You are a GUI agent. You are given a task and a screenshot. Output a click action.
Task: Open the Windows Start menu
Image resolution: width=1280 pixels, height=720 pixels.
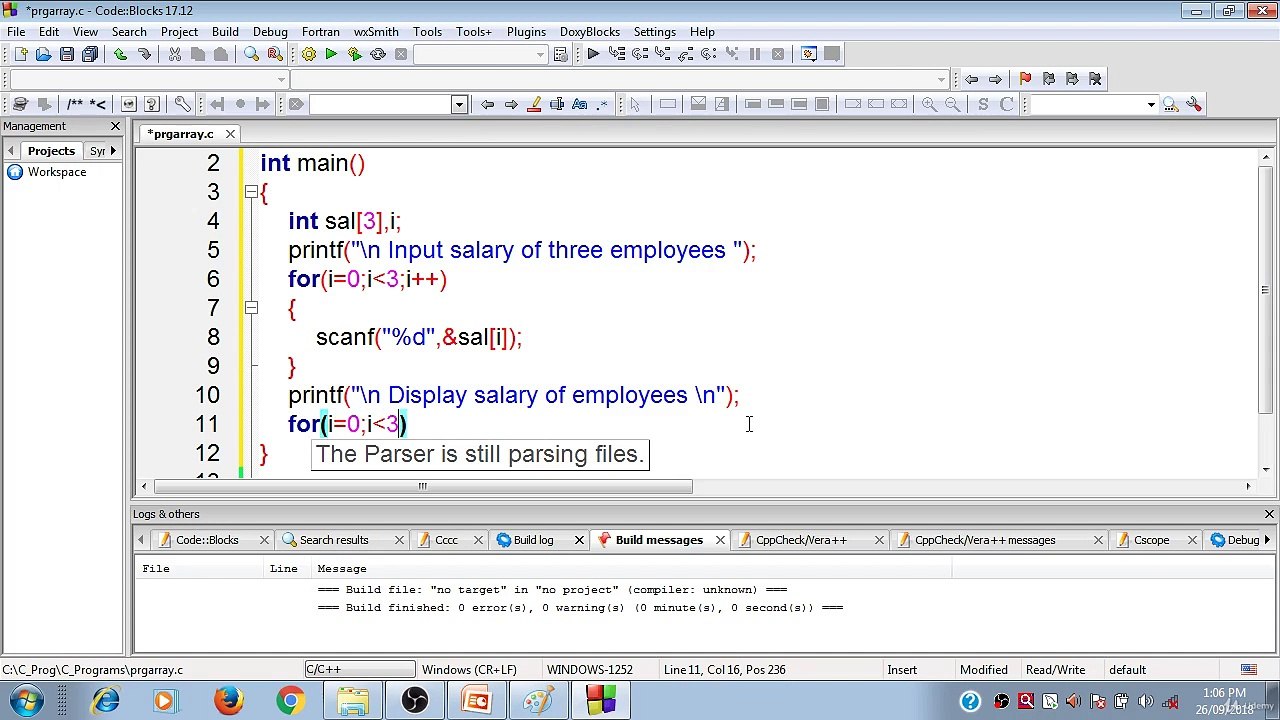coord(27,701)
